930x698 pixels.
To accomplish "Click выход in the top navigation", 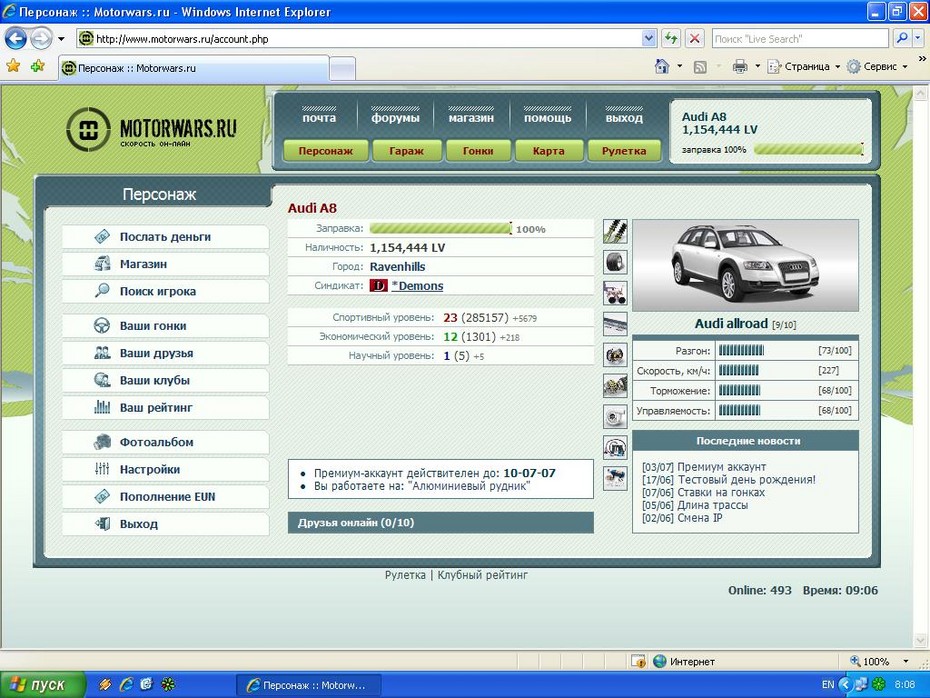I will (x=624, y=117).
